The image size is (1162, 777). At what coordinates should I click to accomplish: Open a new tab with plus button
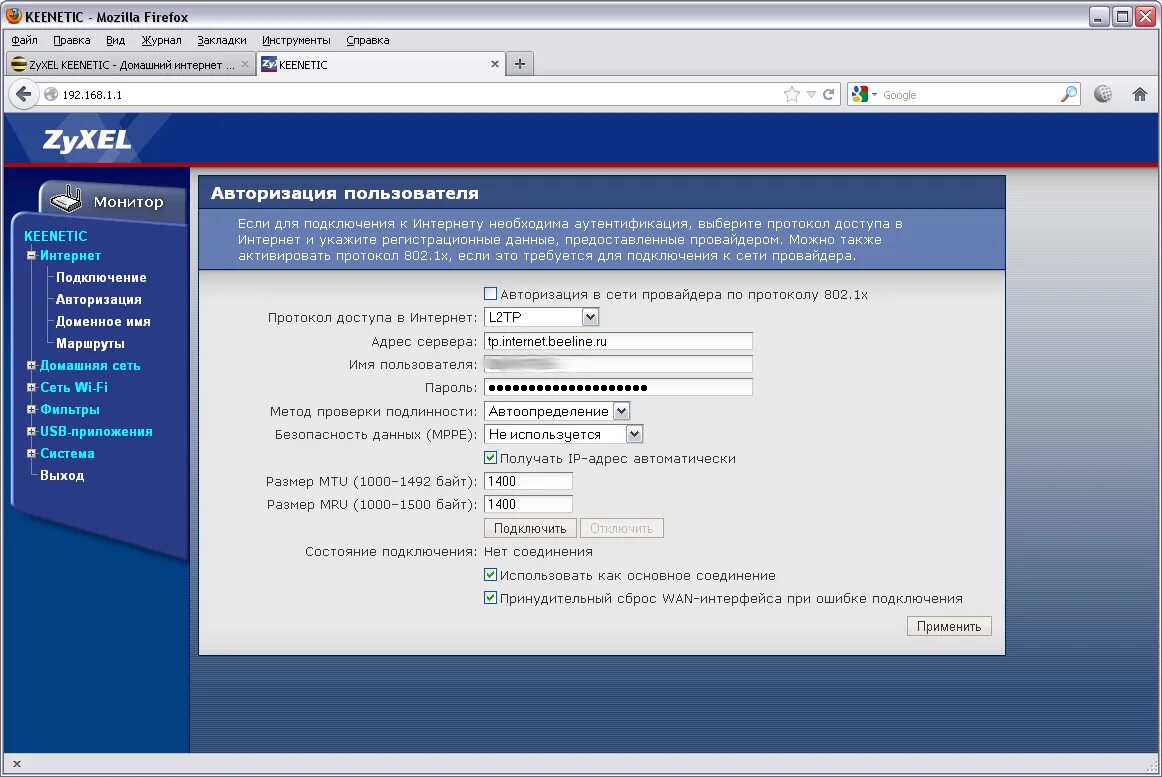click(519, 64)
